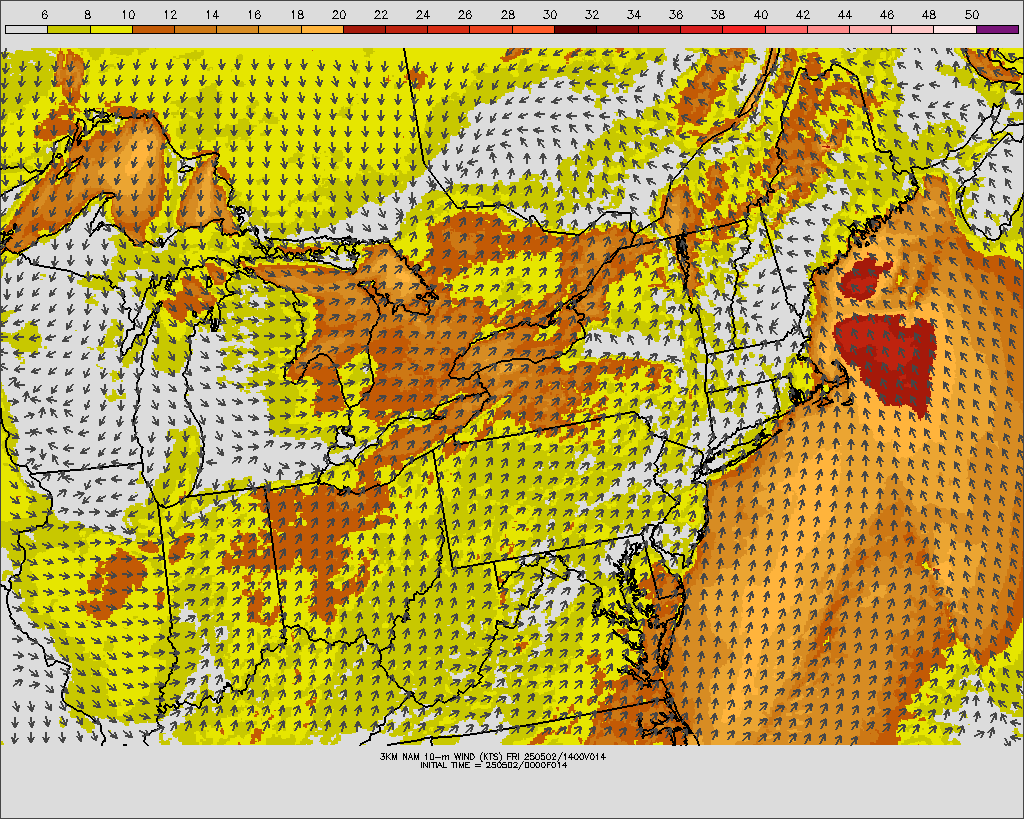
Task: Click the 48–50 knot near-white swatch
Action: point(955,29)
